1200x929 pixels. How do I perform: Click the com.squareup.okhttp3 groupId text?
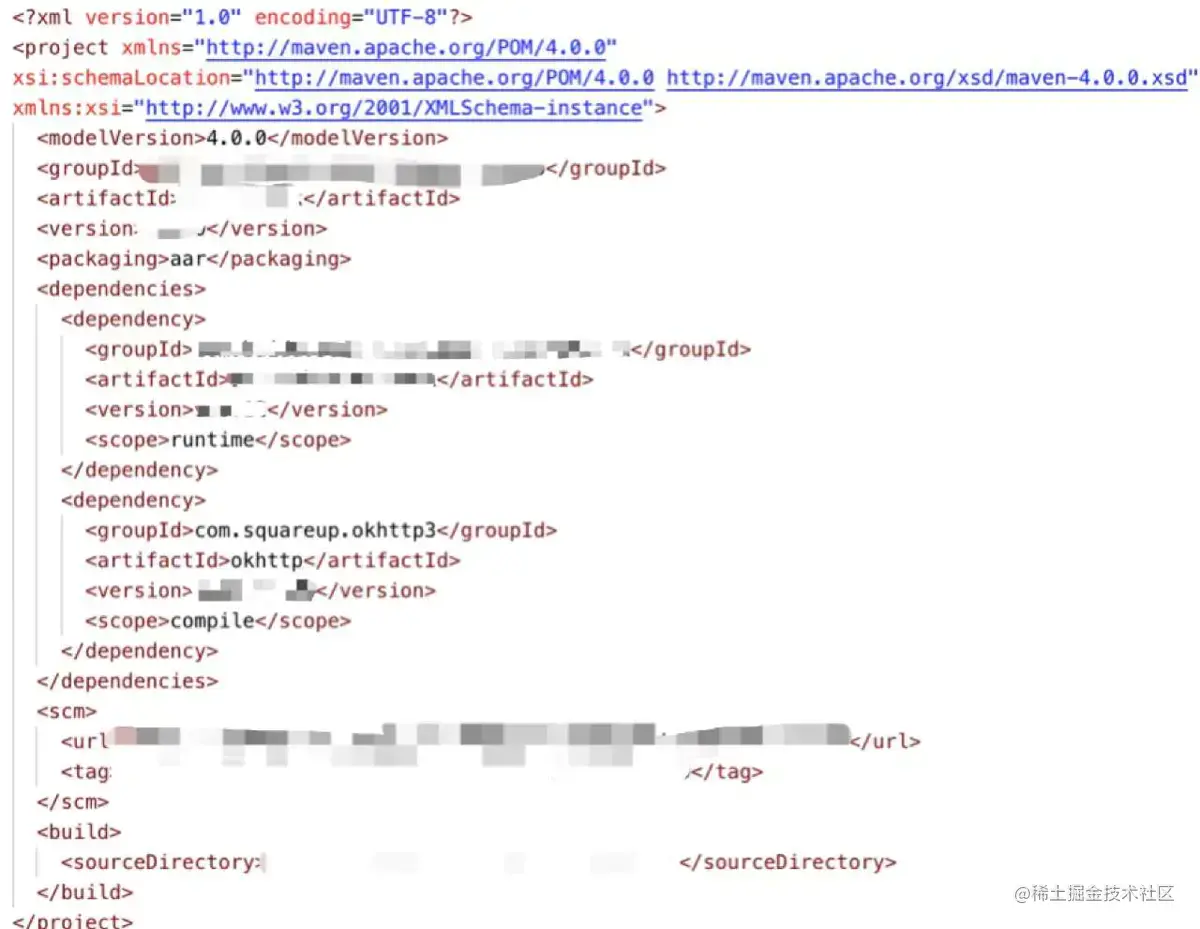click(315, 530)
